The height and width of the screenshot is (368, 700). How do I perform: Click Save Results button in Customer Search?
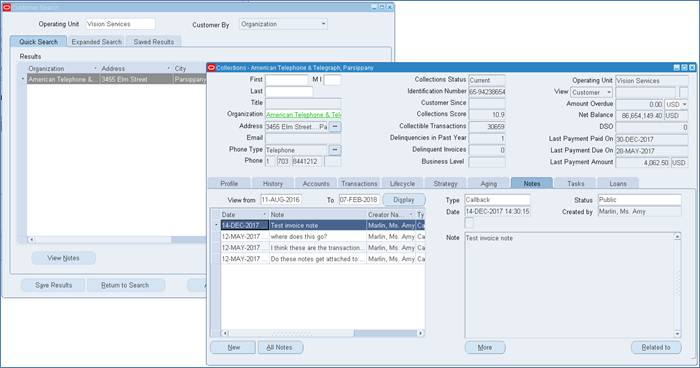53,285
